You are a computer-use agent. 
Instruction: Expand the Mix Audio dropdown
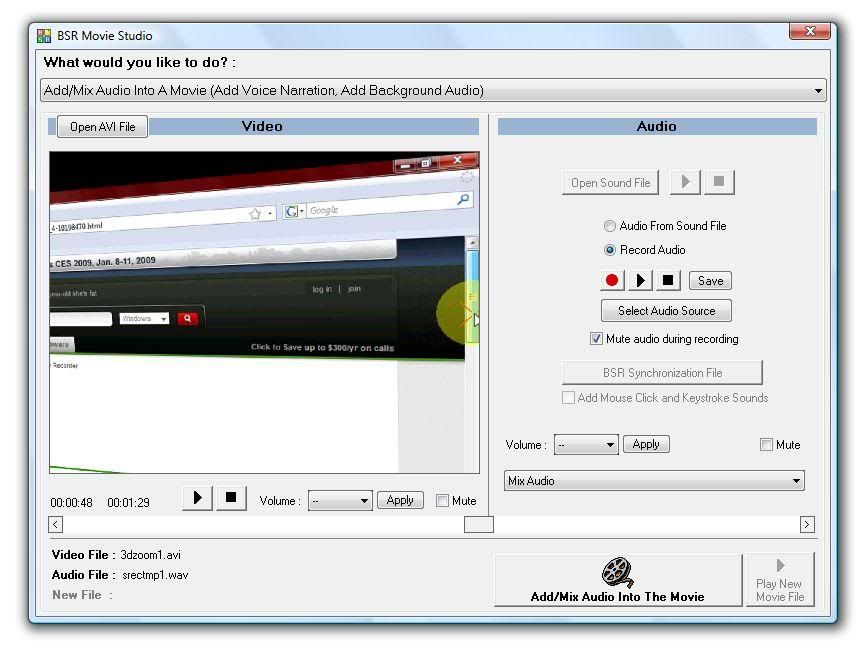point(654,481)
